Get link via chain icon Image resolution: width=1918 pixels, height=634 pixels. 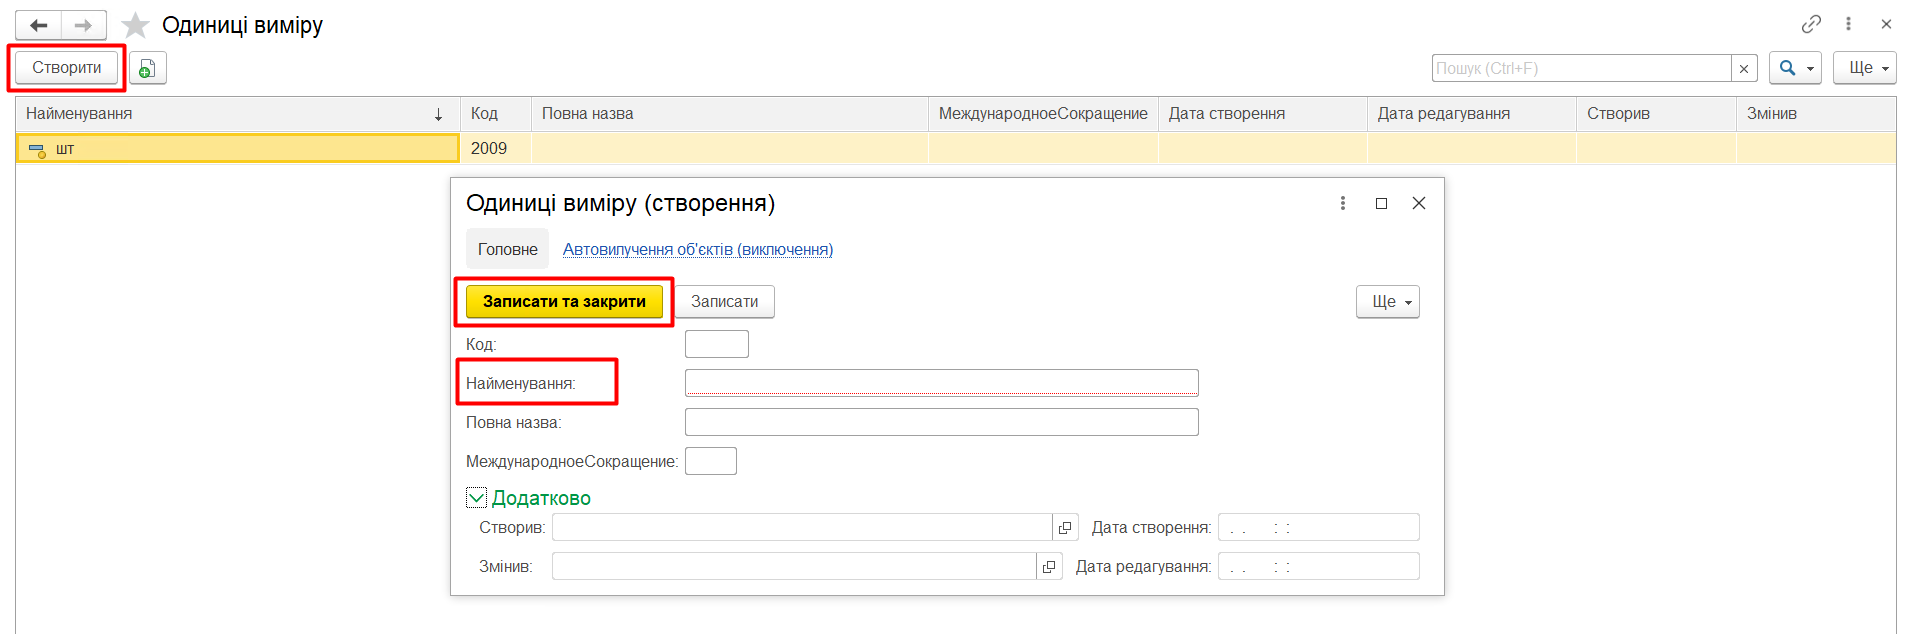1811,24
